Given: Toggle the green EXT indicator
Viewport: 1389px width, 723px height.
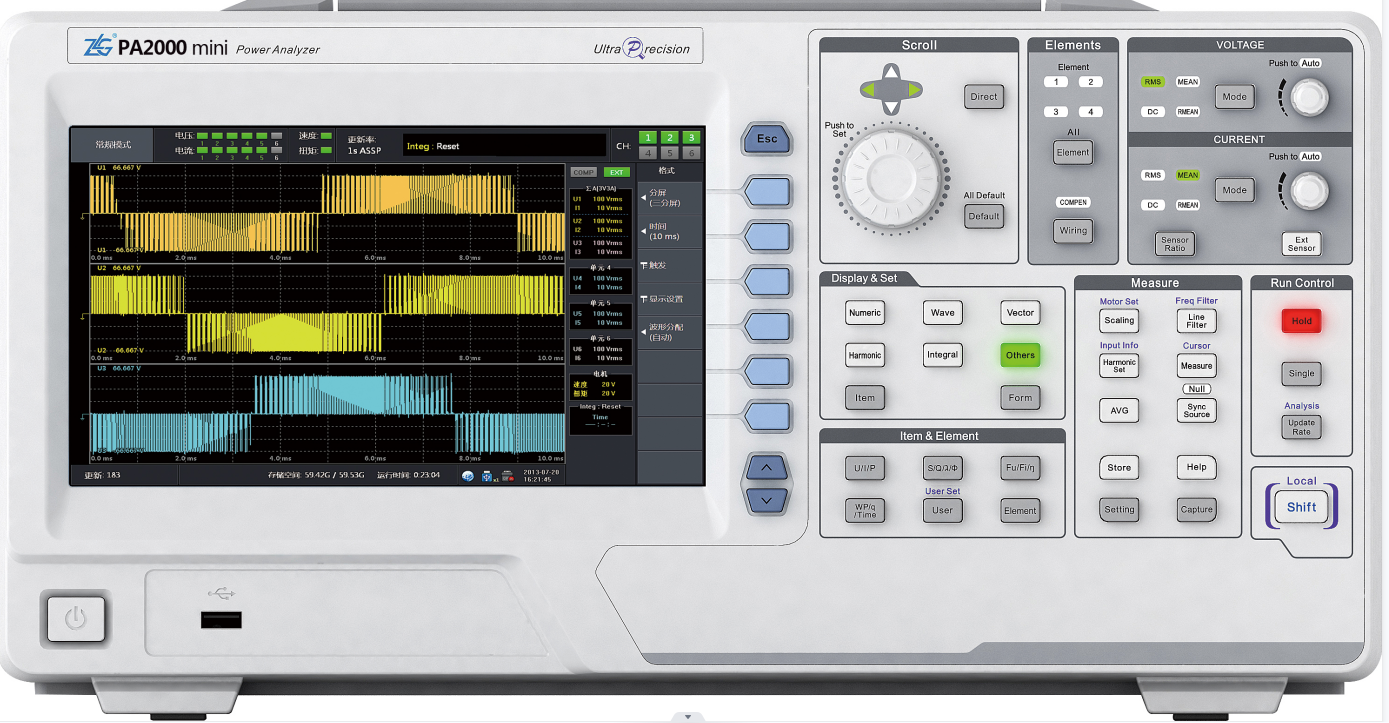Looking at the screenshot, I should (x=617, y=172).
